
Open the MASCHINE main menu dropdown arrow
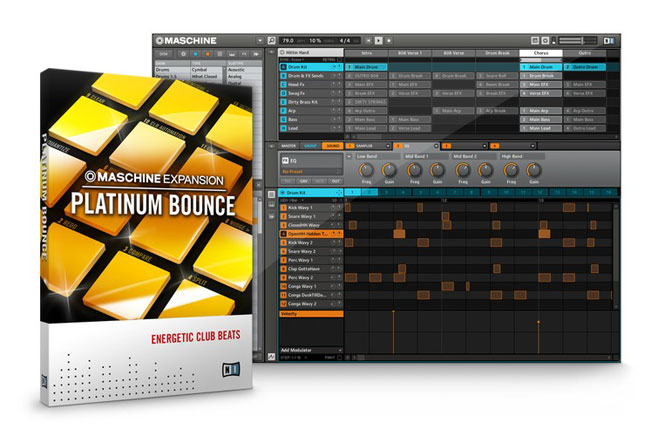[x=260, y=41]
